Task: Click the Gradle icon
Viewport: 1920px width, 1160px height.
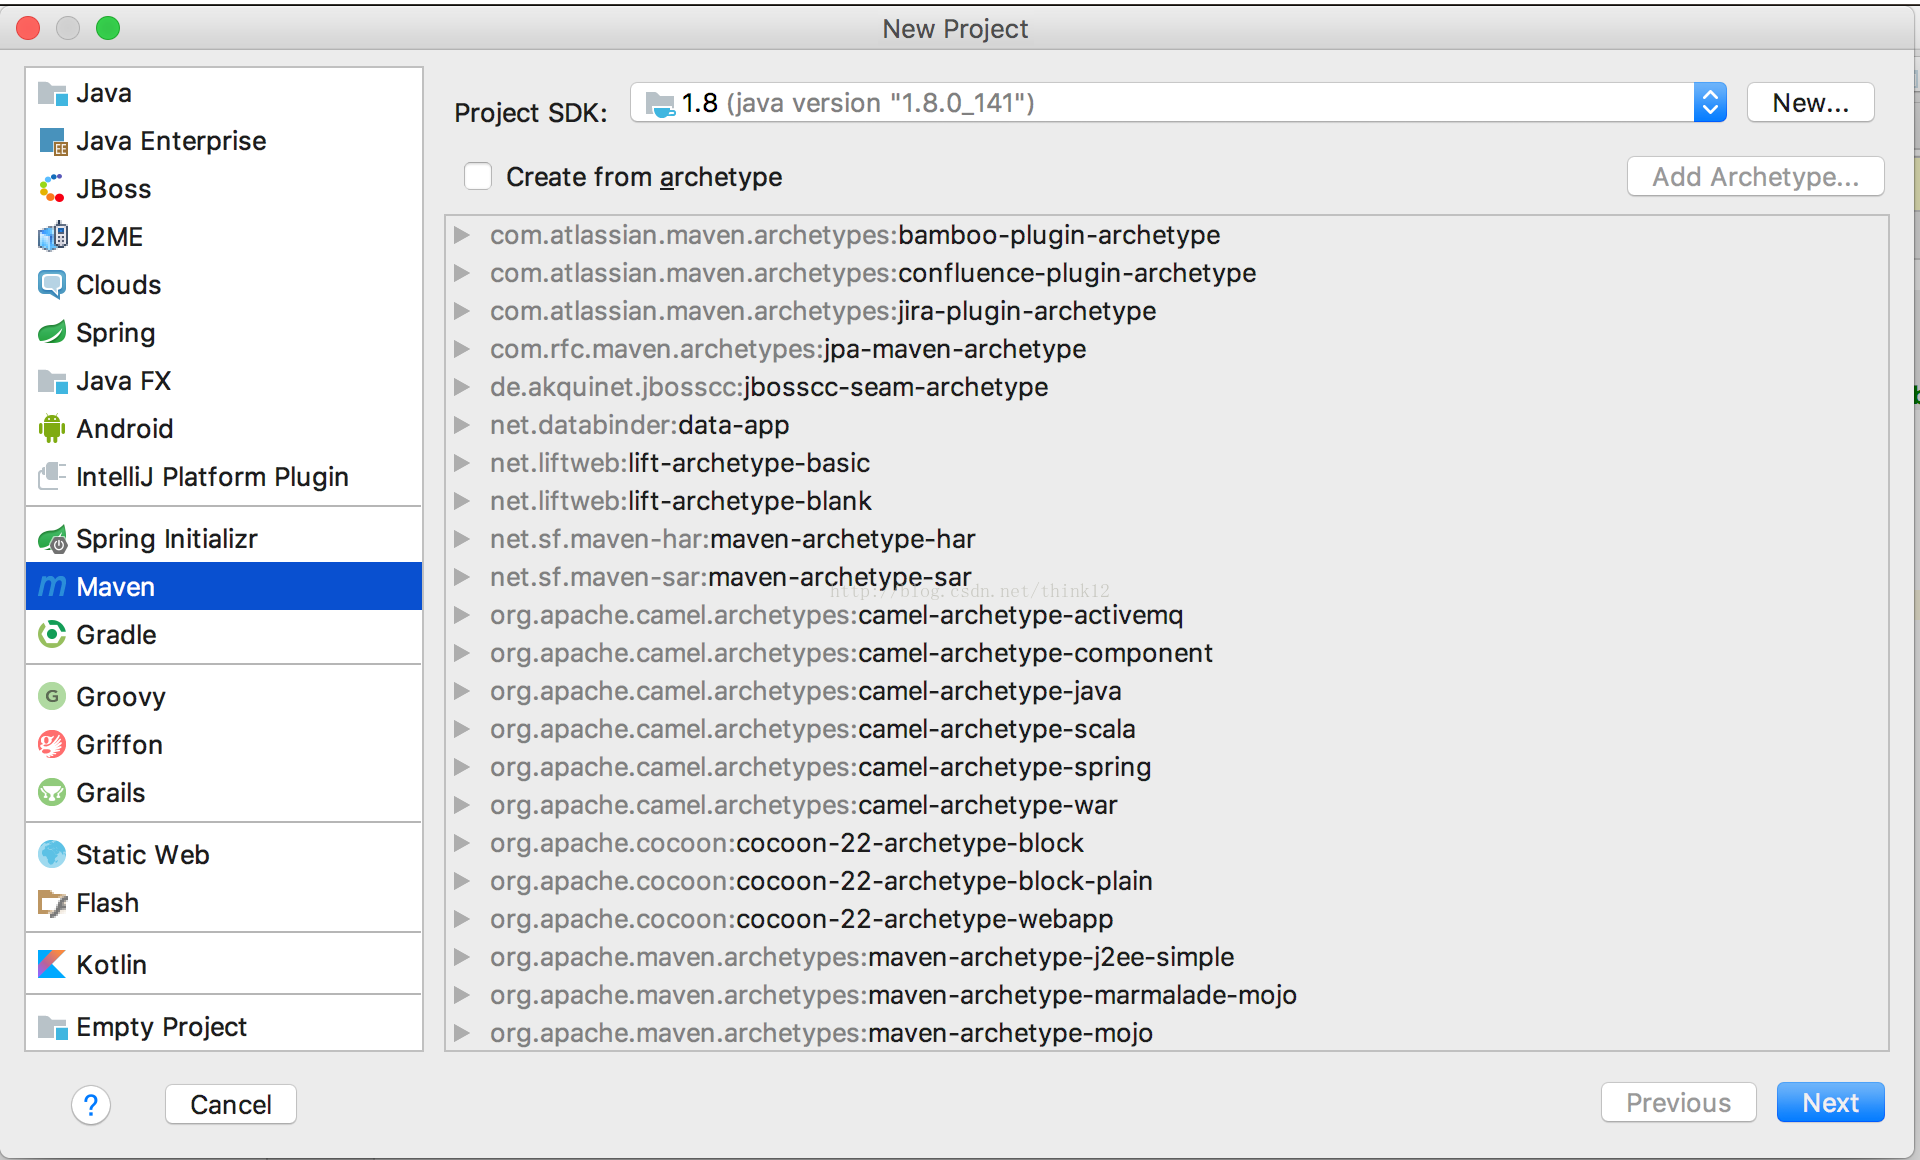Action: click(52, 635)
